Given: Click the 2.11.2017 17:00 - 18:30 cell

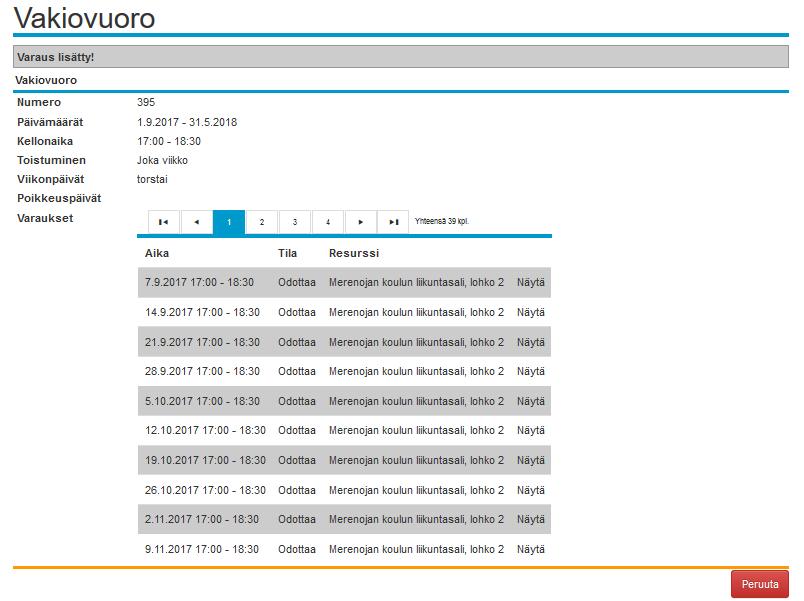Looking at the screenshot, I should click(x=202, y=519).
